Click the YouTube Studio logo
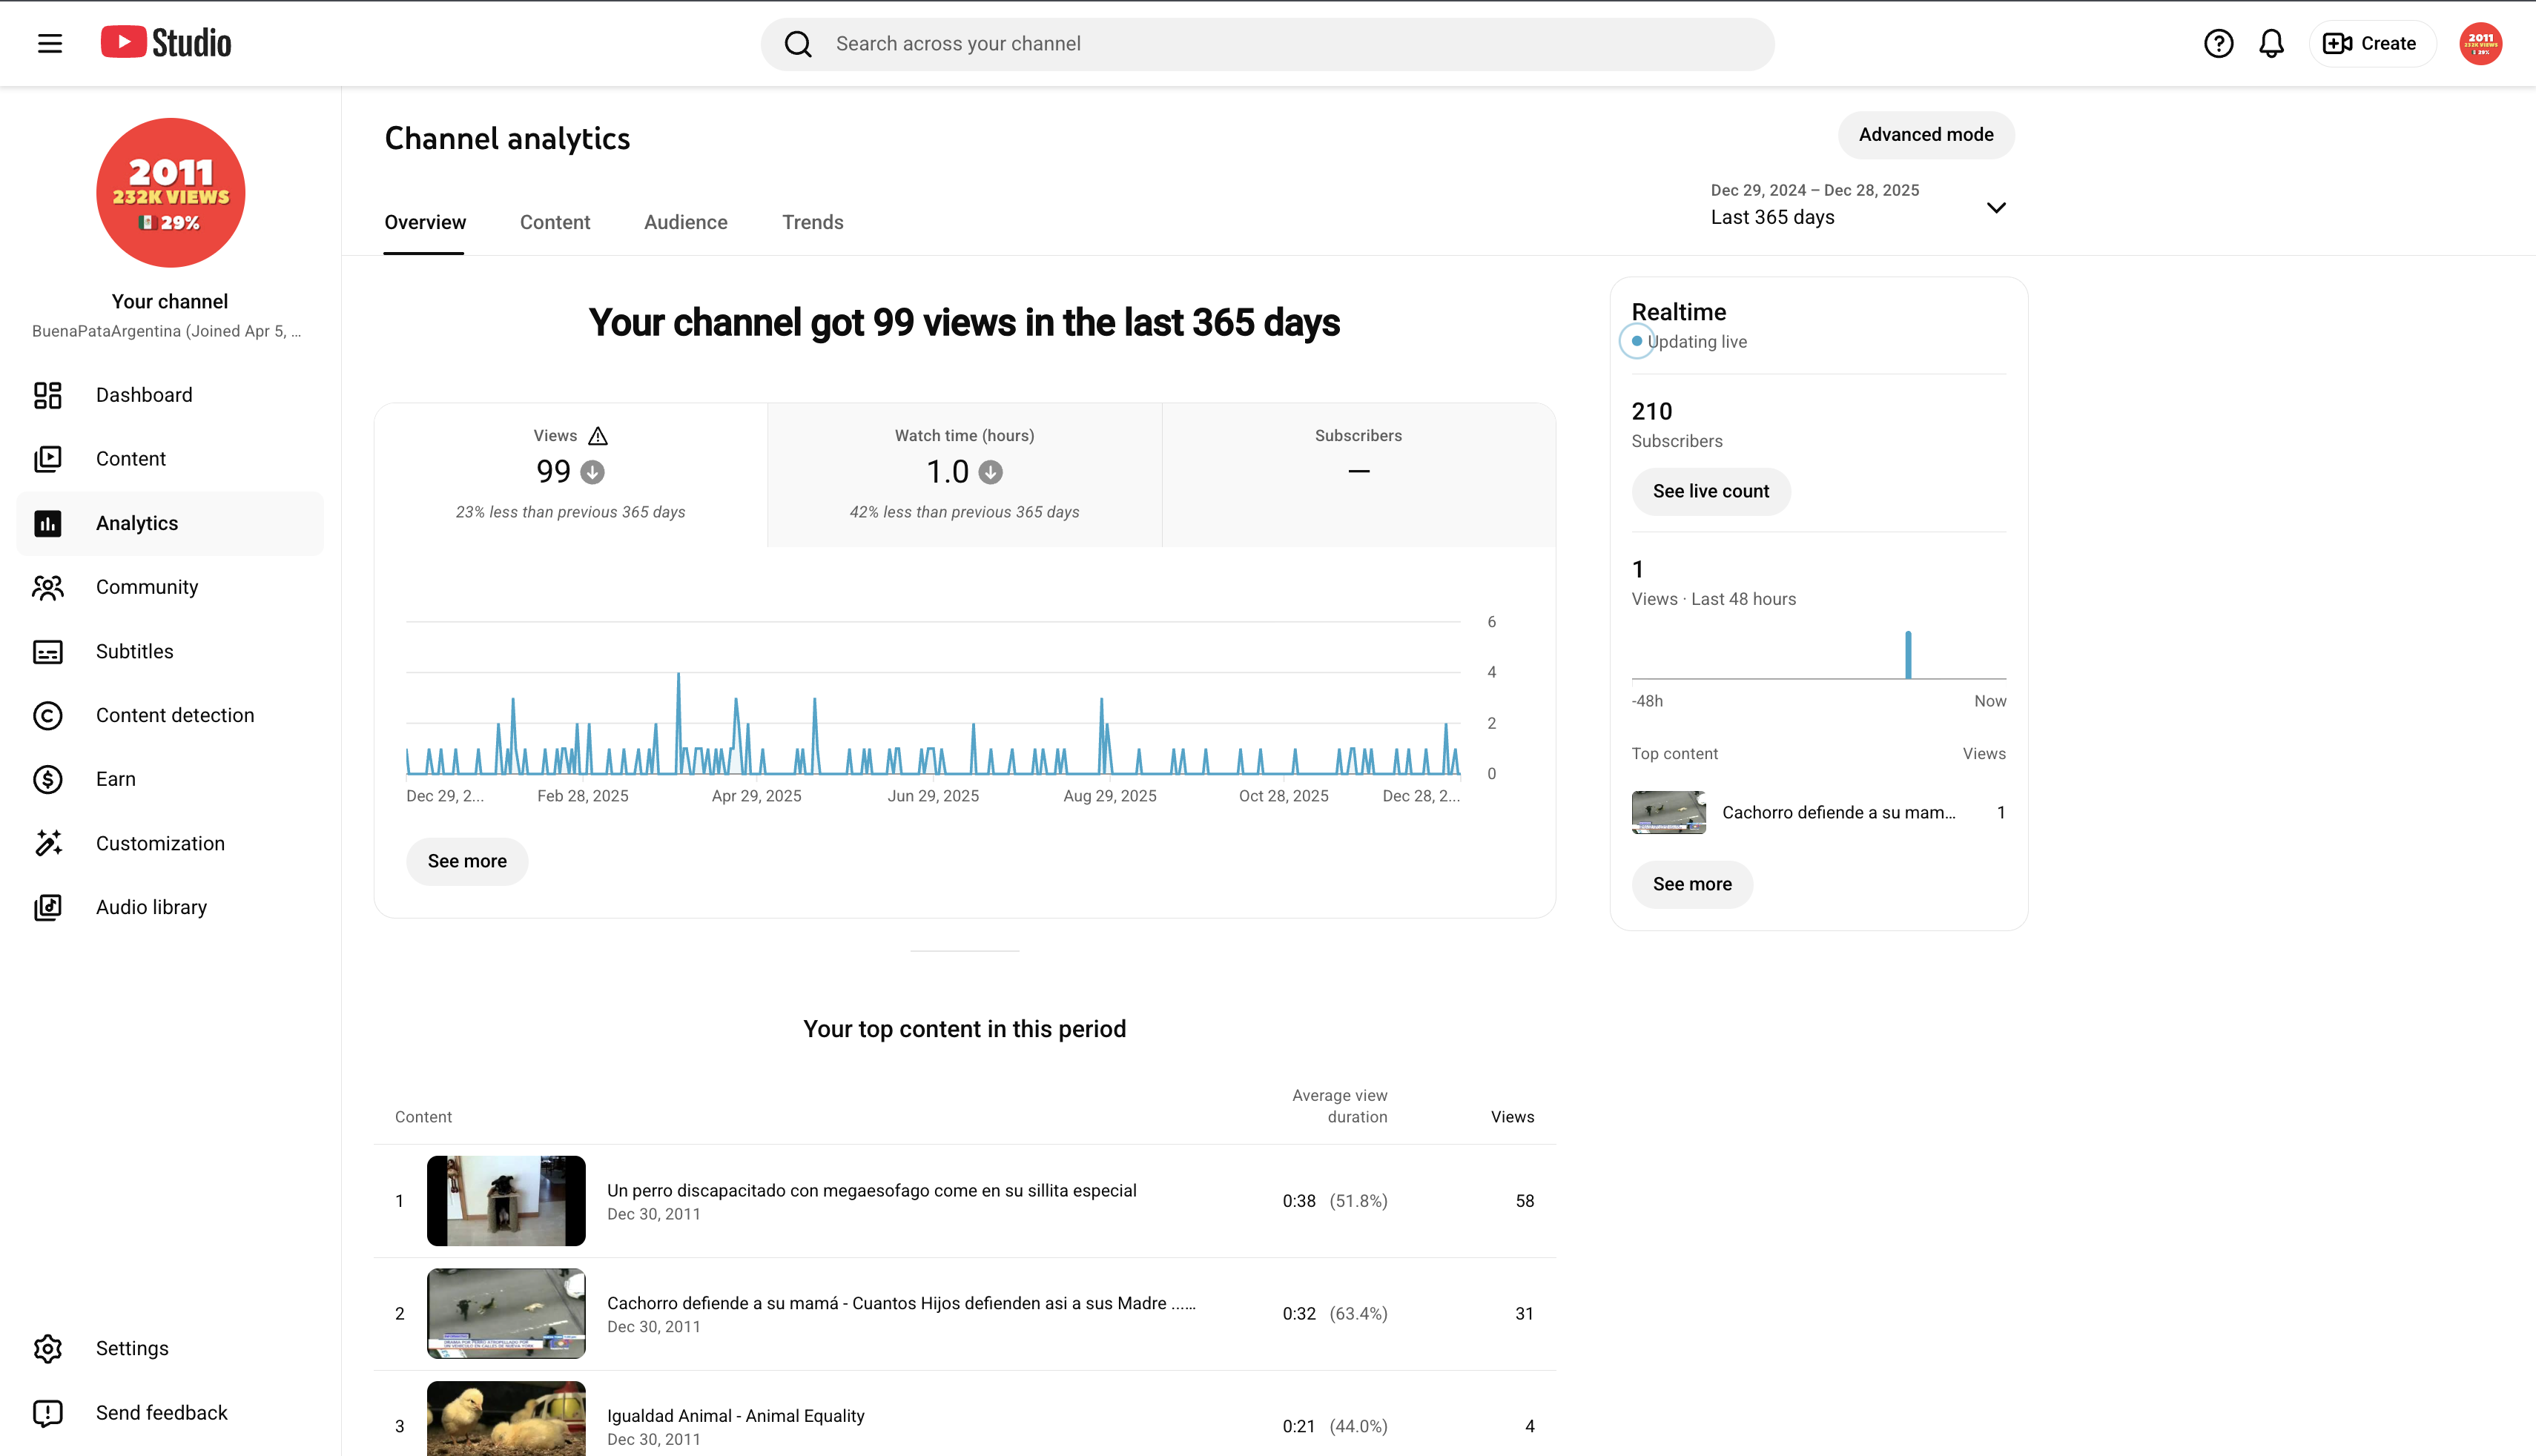 click(x=166, y=43)
